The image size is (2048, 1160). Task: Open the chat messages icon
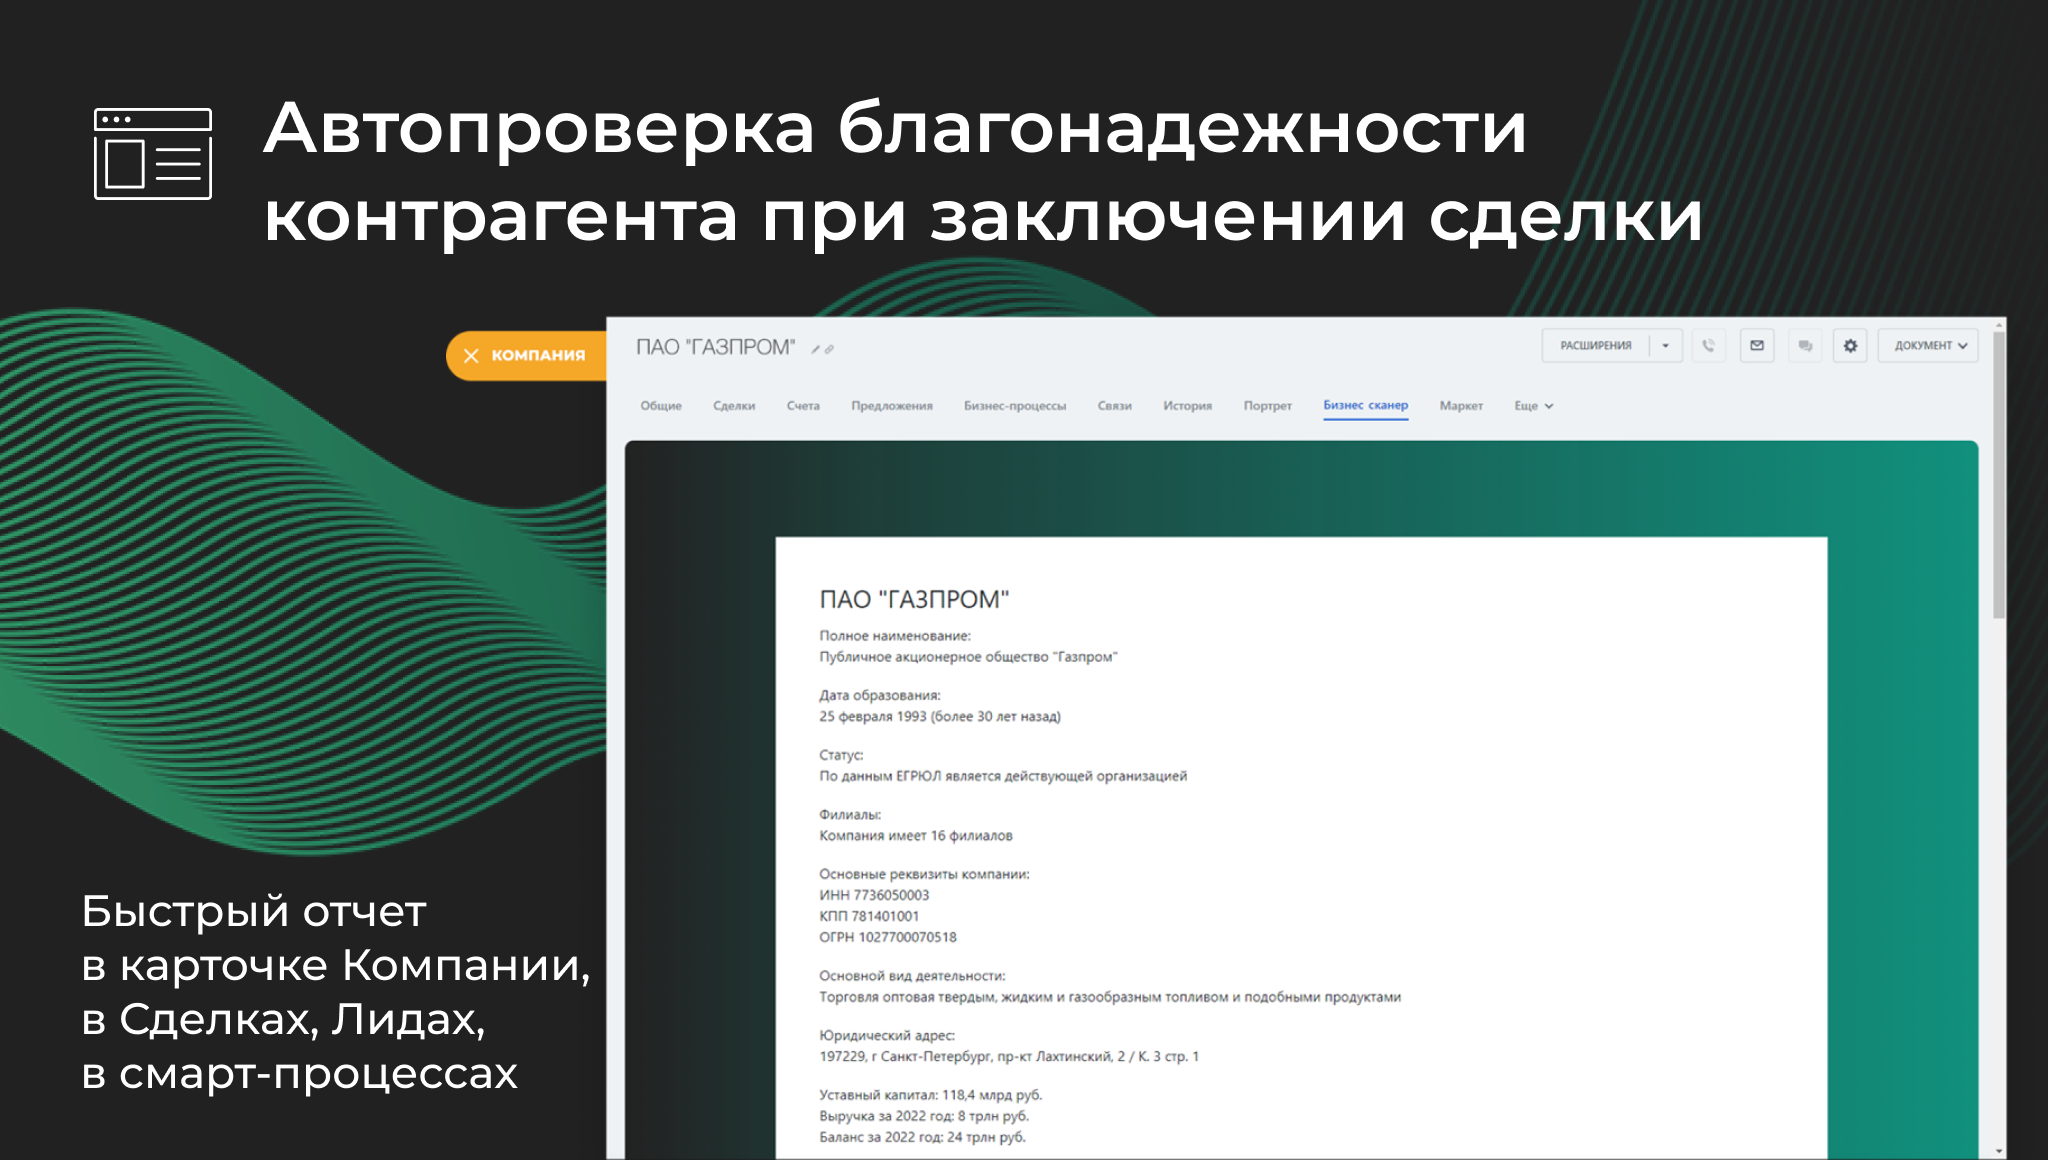pos(1805,346)
